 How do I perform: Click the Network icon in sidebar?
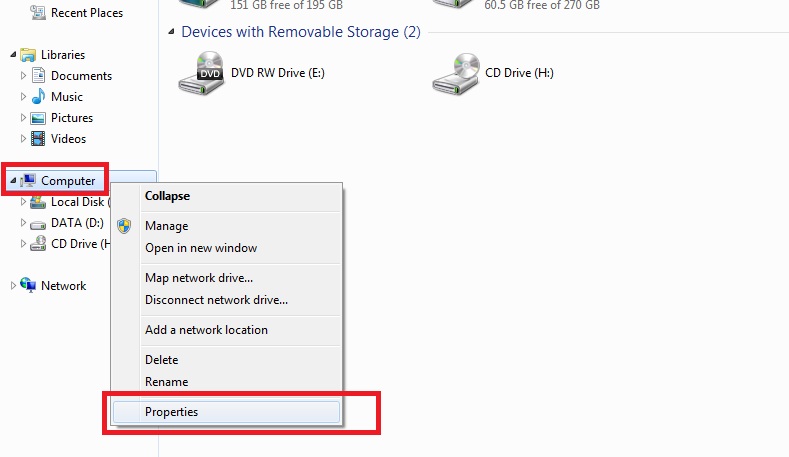pyautogui.click(x=28, y=286)
